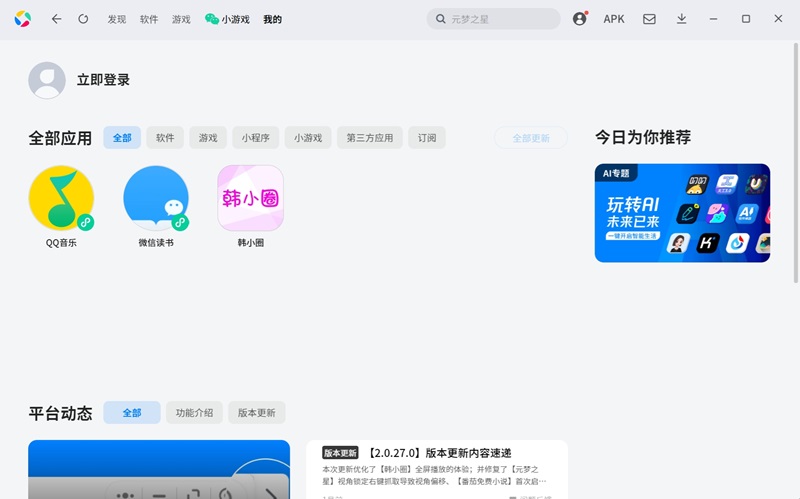This screenshot has height=499, width=800.
Task: Open the 发现 tab
Action: coord(116,19)
